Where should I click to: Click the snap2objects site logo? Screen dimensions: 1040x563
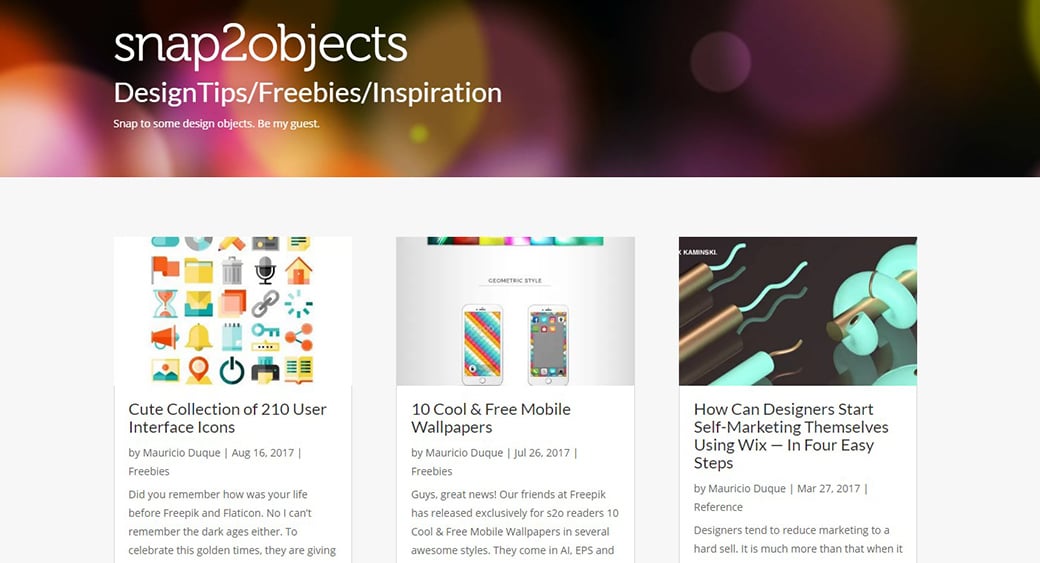pos(260,45)
